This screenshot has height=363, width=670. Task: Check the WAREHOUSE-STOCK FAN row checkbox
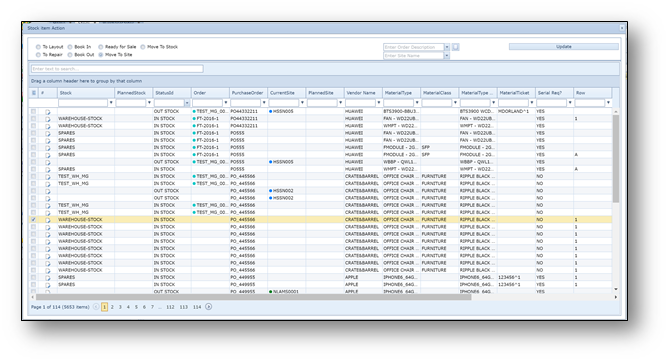(x=34, y=119)
